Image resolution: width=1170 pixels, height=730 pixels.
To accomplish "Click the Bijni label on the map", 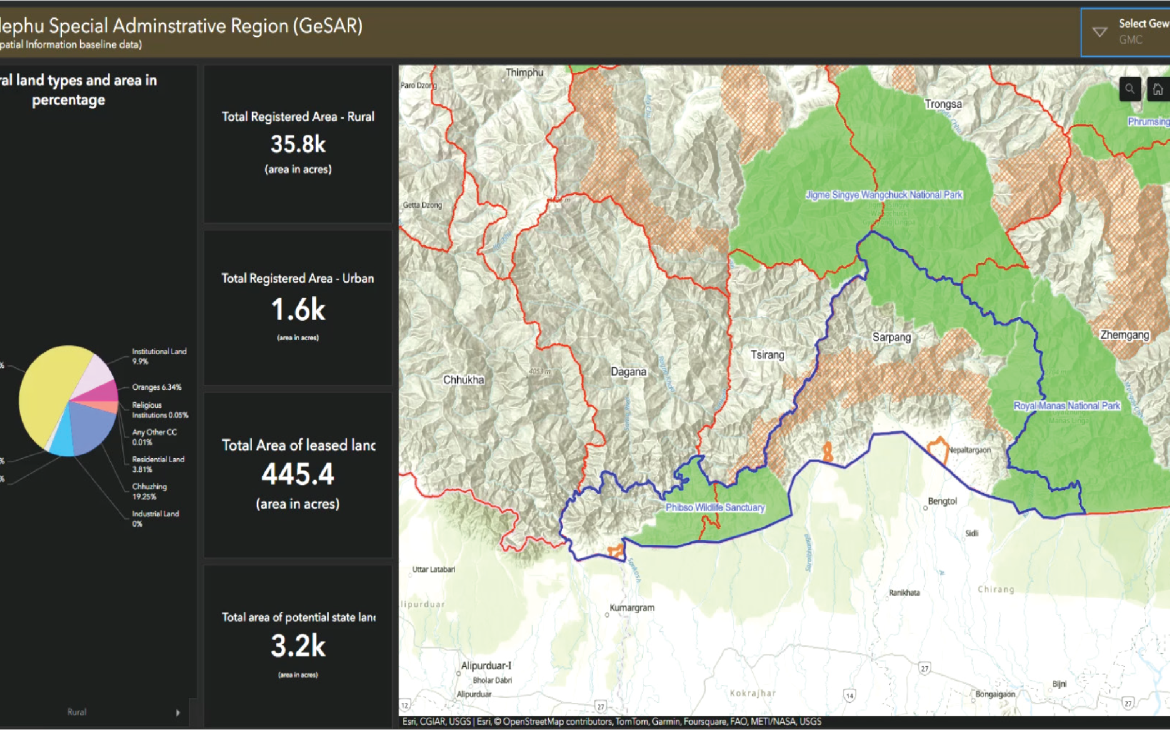I will click(x=1059, y=684).
